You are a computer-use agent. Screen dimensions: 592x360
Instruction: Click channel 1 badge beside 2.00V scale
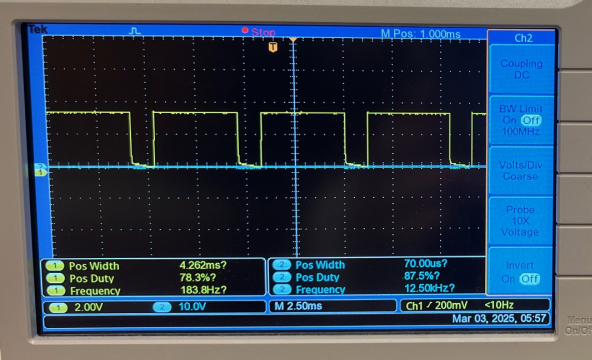pyautogui.click(x=58, y=308)
